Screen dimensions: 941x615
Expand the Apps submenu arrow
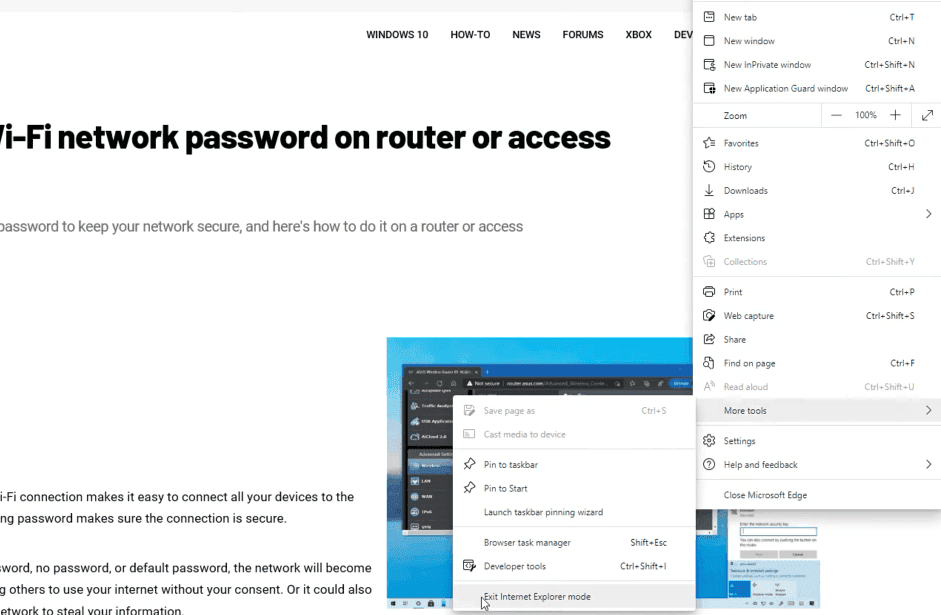click(x=928, y=214)
